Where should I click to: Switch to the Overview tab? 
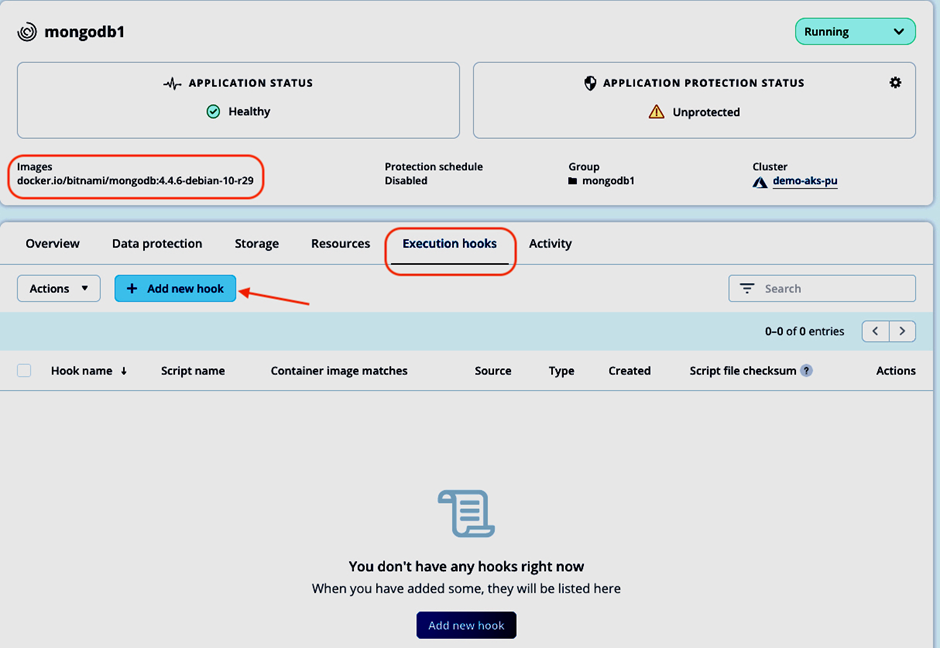pos(53,243)
